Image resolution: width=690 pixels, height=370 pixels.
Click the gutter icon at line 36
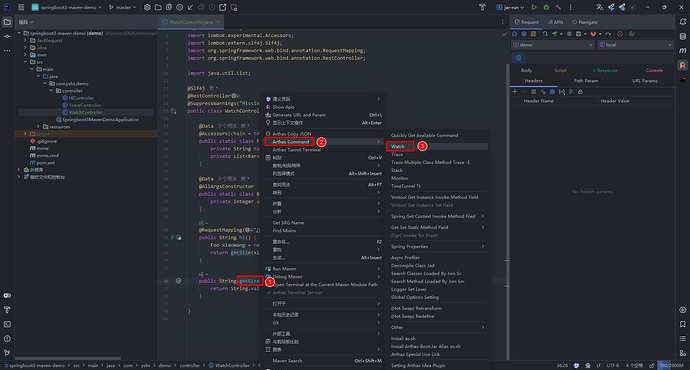179,281
